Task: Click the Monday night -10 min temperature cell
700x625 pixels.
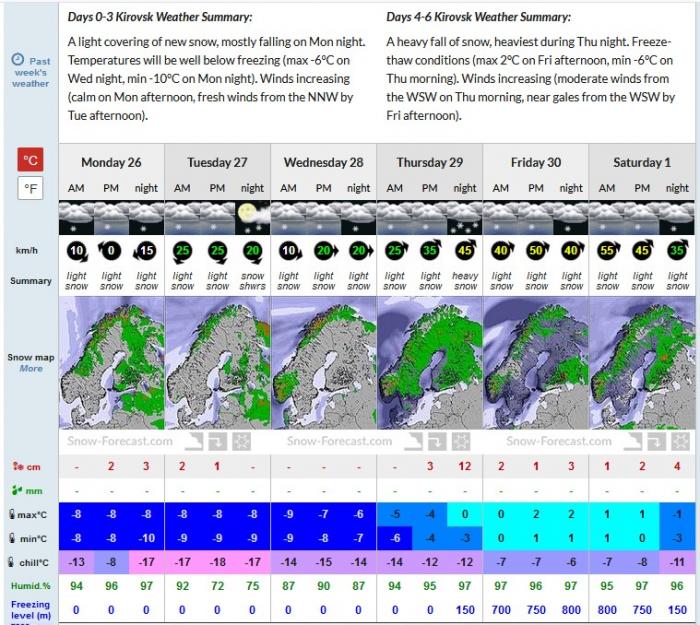Action: point(146,538)
